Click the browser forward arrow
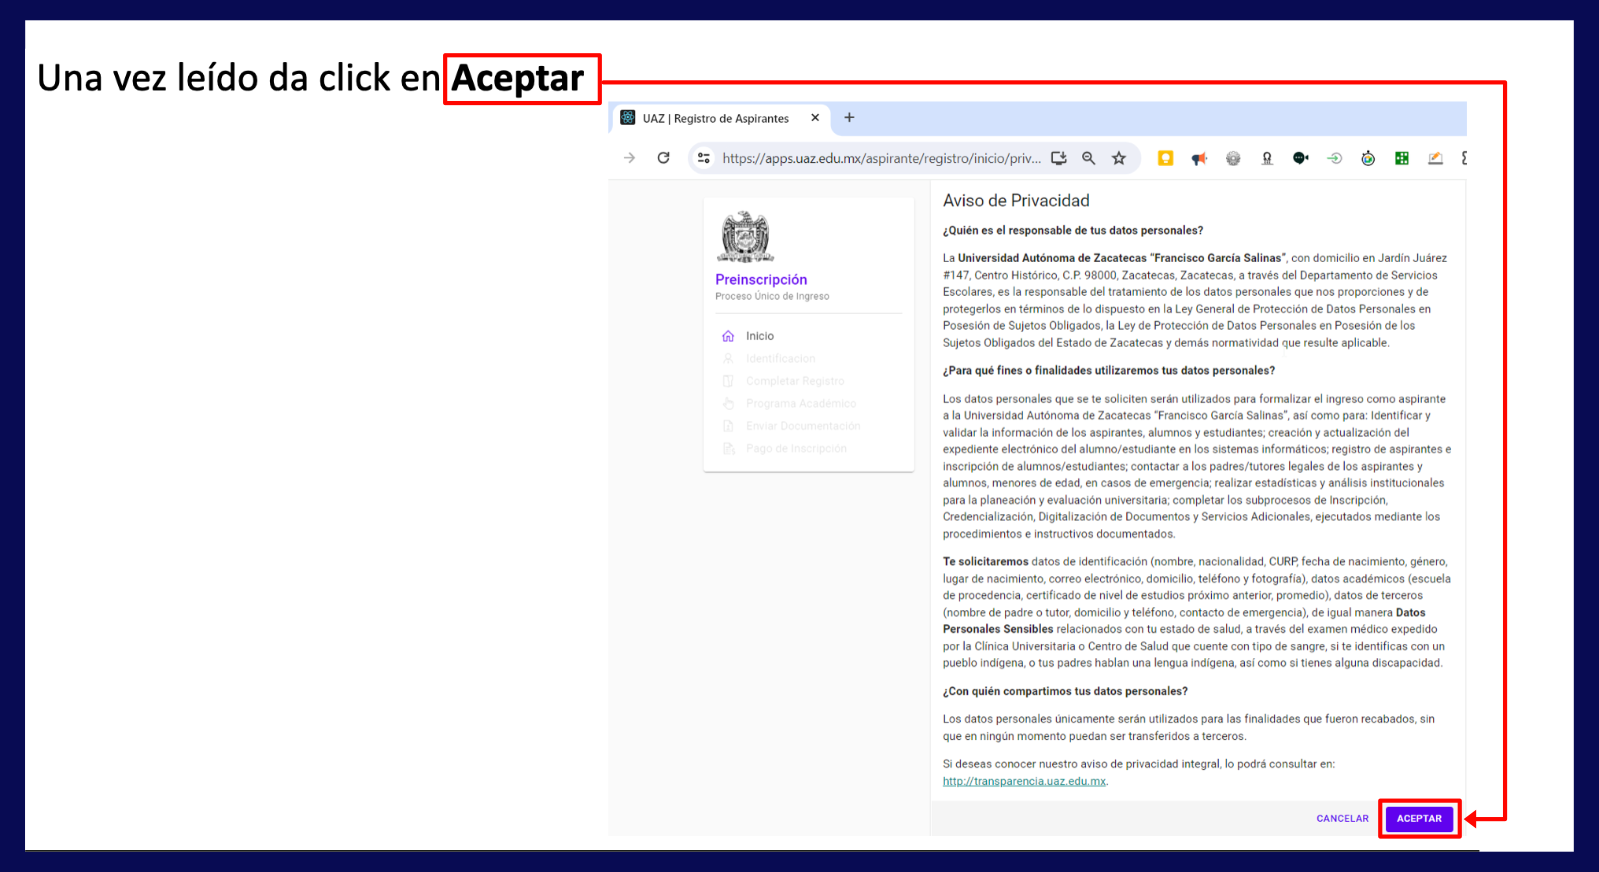 (629, 158)
